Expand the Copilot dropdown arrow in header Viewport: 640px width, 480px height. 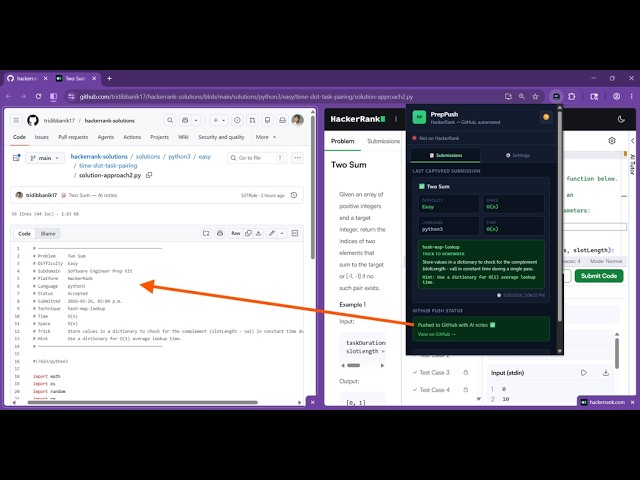[196, 120]
